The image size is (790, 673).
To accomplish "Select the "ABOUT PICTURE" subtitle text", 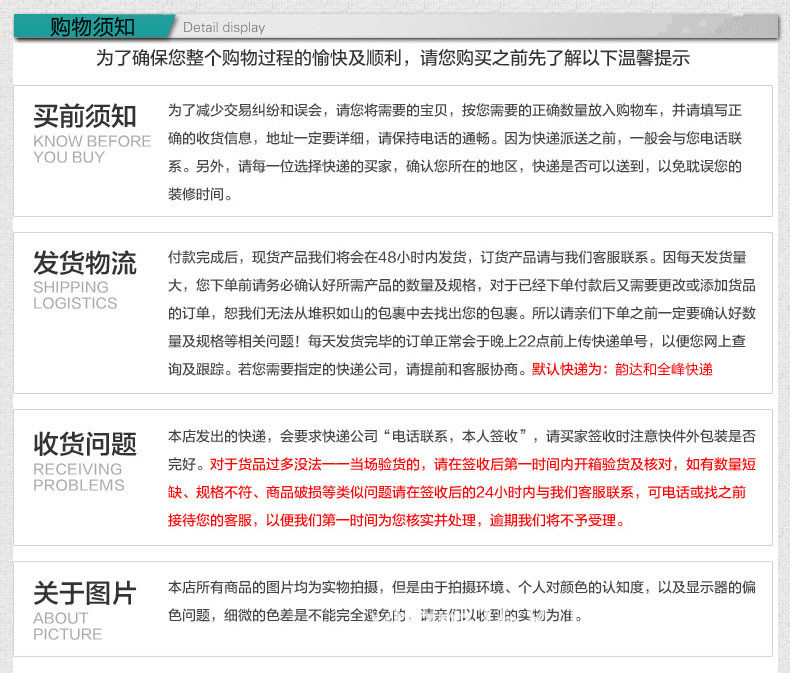I will pos(68,626).
